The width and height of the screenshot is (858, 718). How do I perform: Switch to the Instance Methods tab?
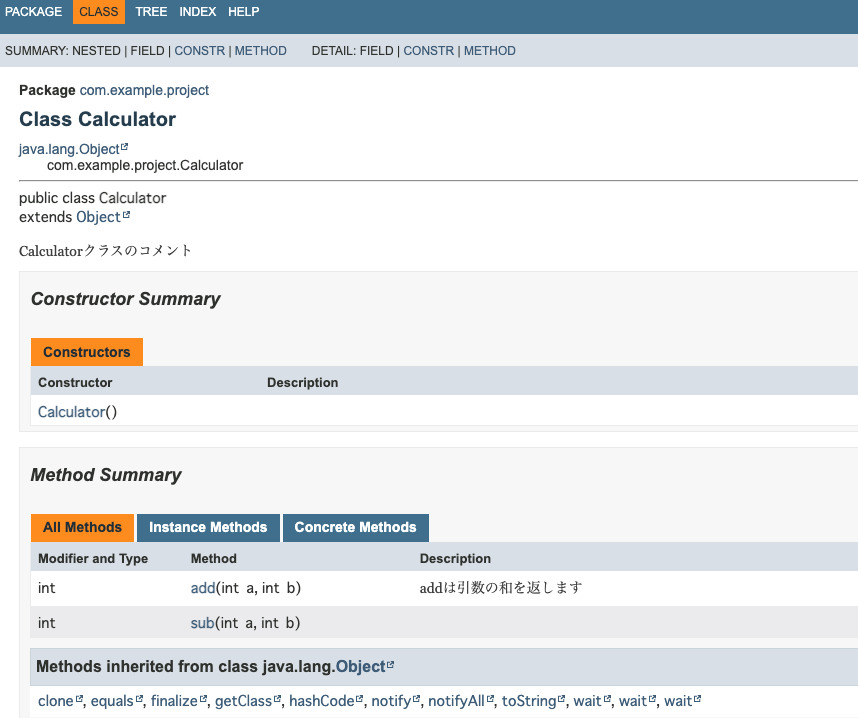[x=207, y=527]
